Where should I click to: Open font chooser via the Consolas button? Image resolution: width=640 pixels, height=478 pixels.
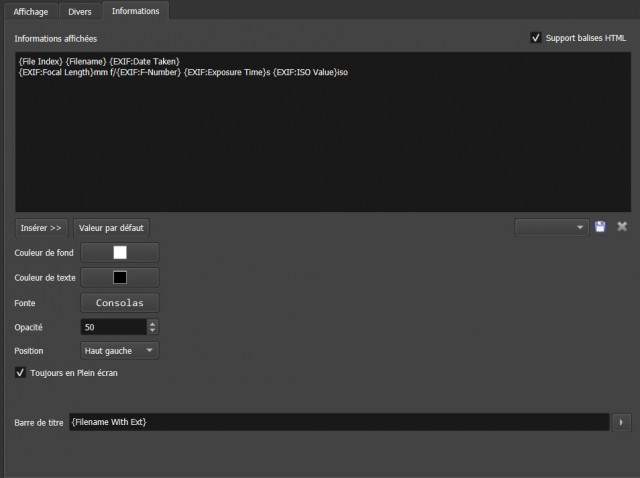(x=120, y=303)
